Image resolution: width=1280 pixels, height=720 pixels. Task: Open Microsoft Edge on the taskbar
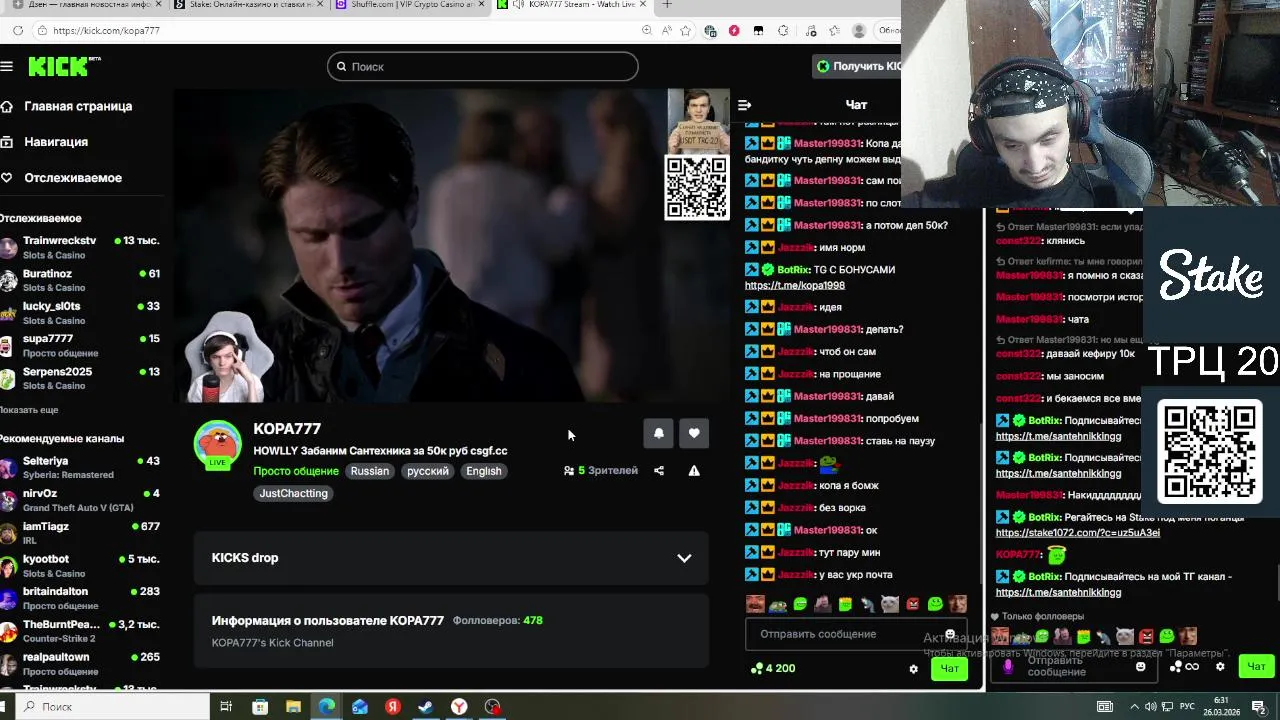[x=327, y=707]
